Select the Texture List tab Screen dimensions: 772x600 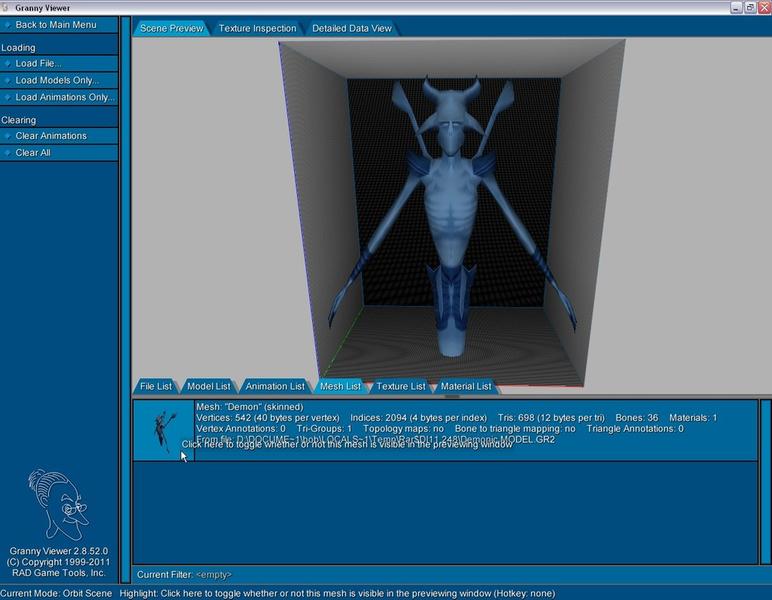401,386
